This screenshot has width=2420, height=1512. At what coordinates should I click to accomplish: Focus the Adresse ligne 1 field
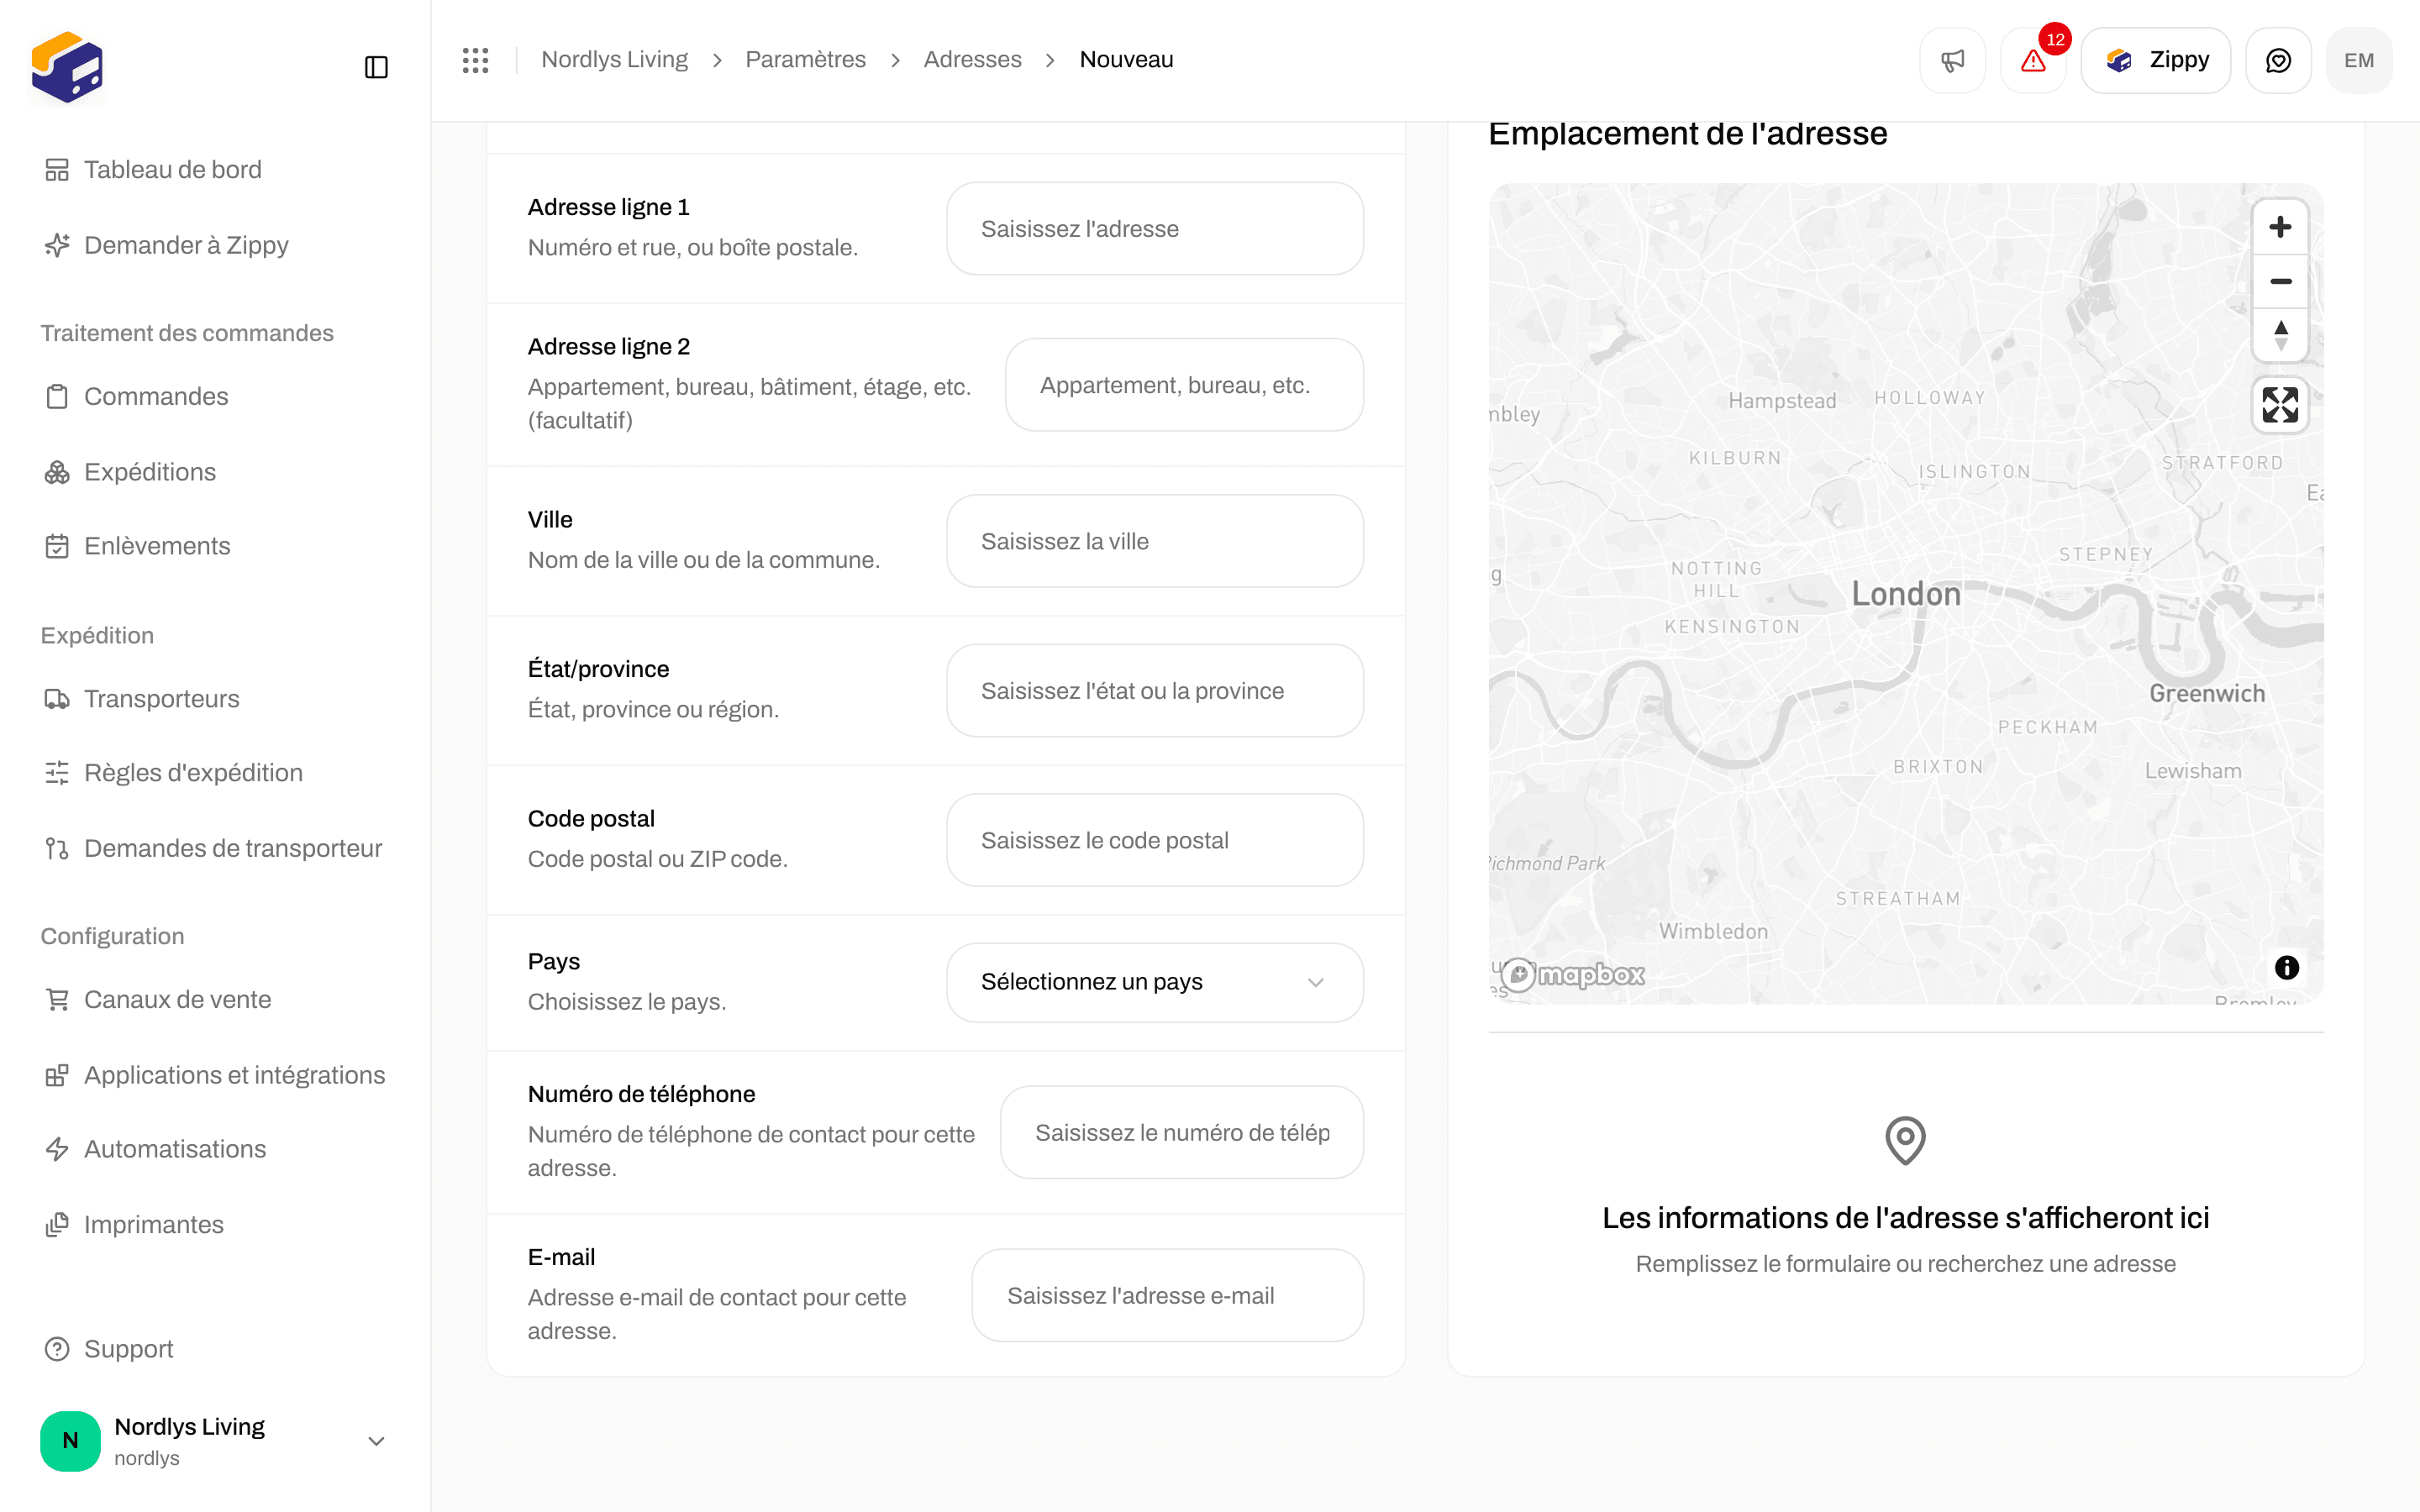click(1155, 229)
